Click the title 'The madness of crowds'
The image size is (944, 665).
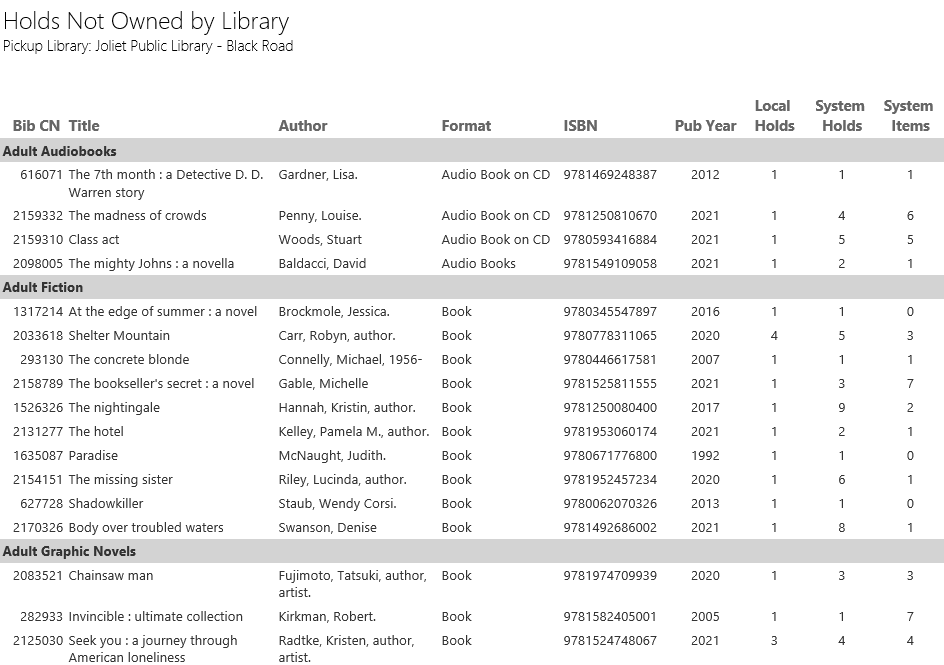(x=137, y=216)
